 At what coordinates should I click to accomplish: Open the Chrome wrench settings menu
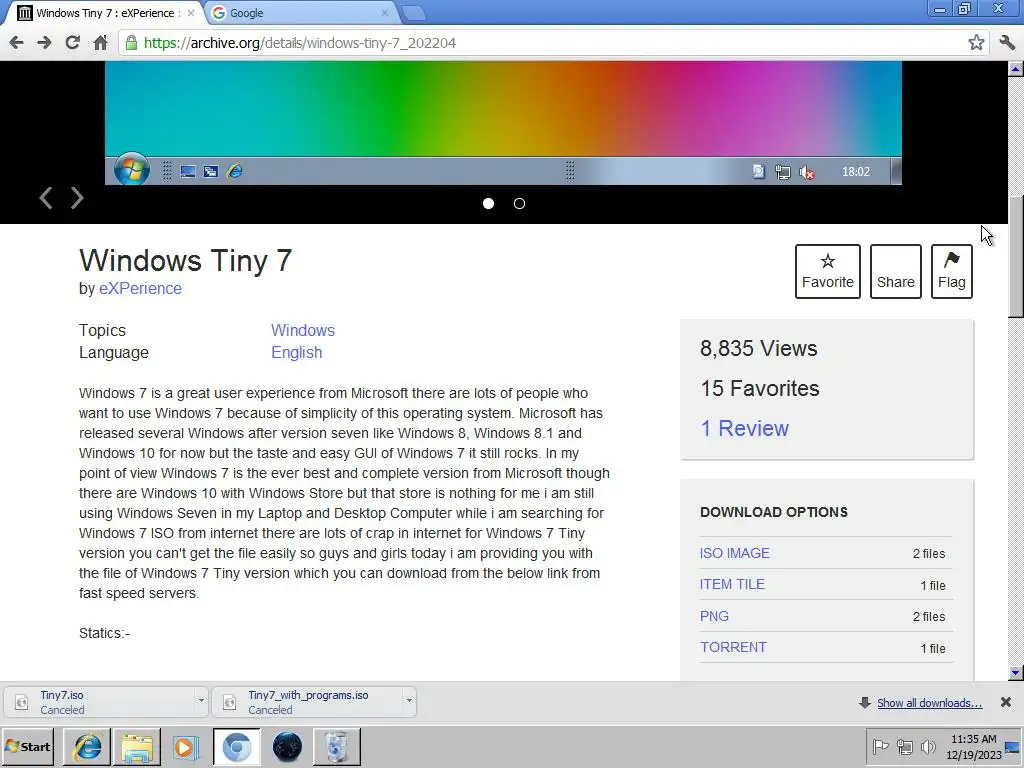(1007, 43)
